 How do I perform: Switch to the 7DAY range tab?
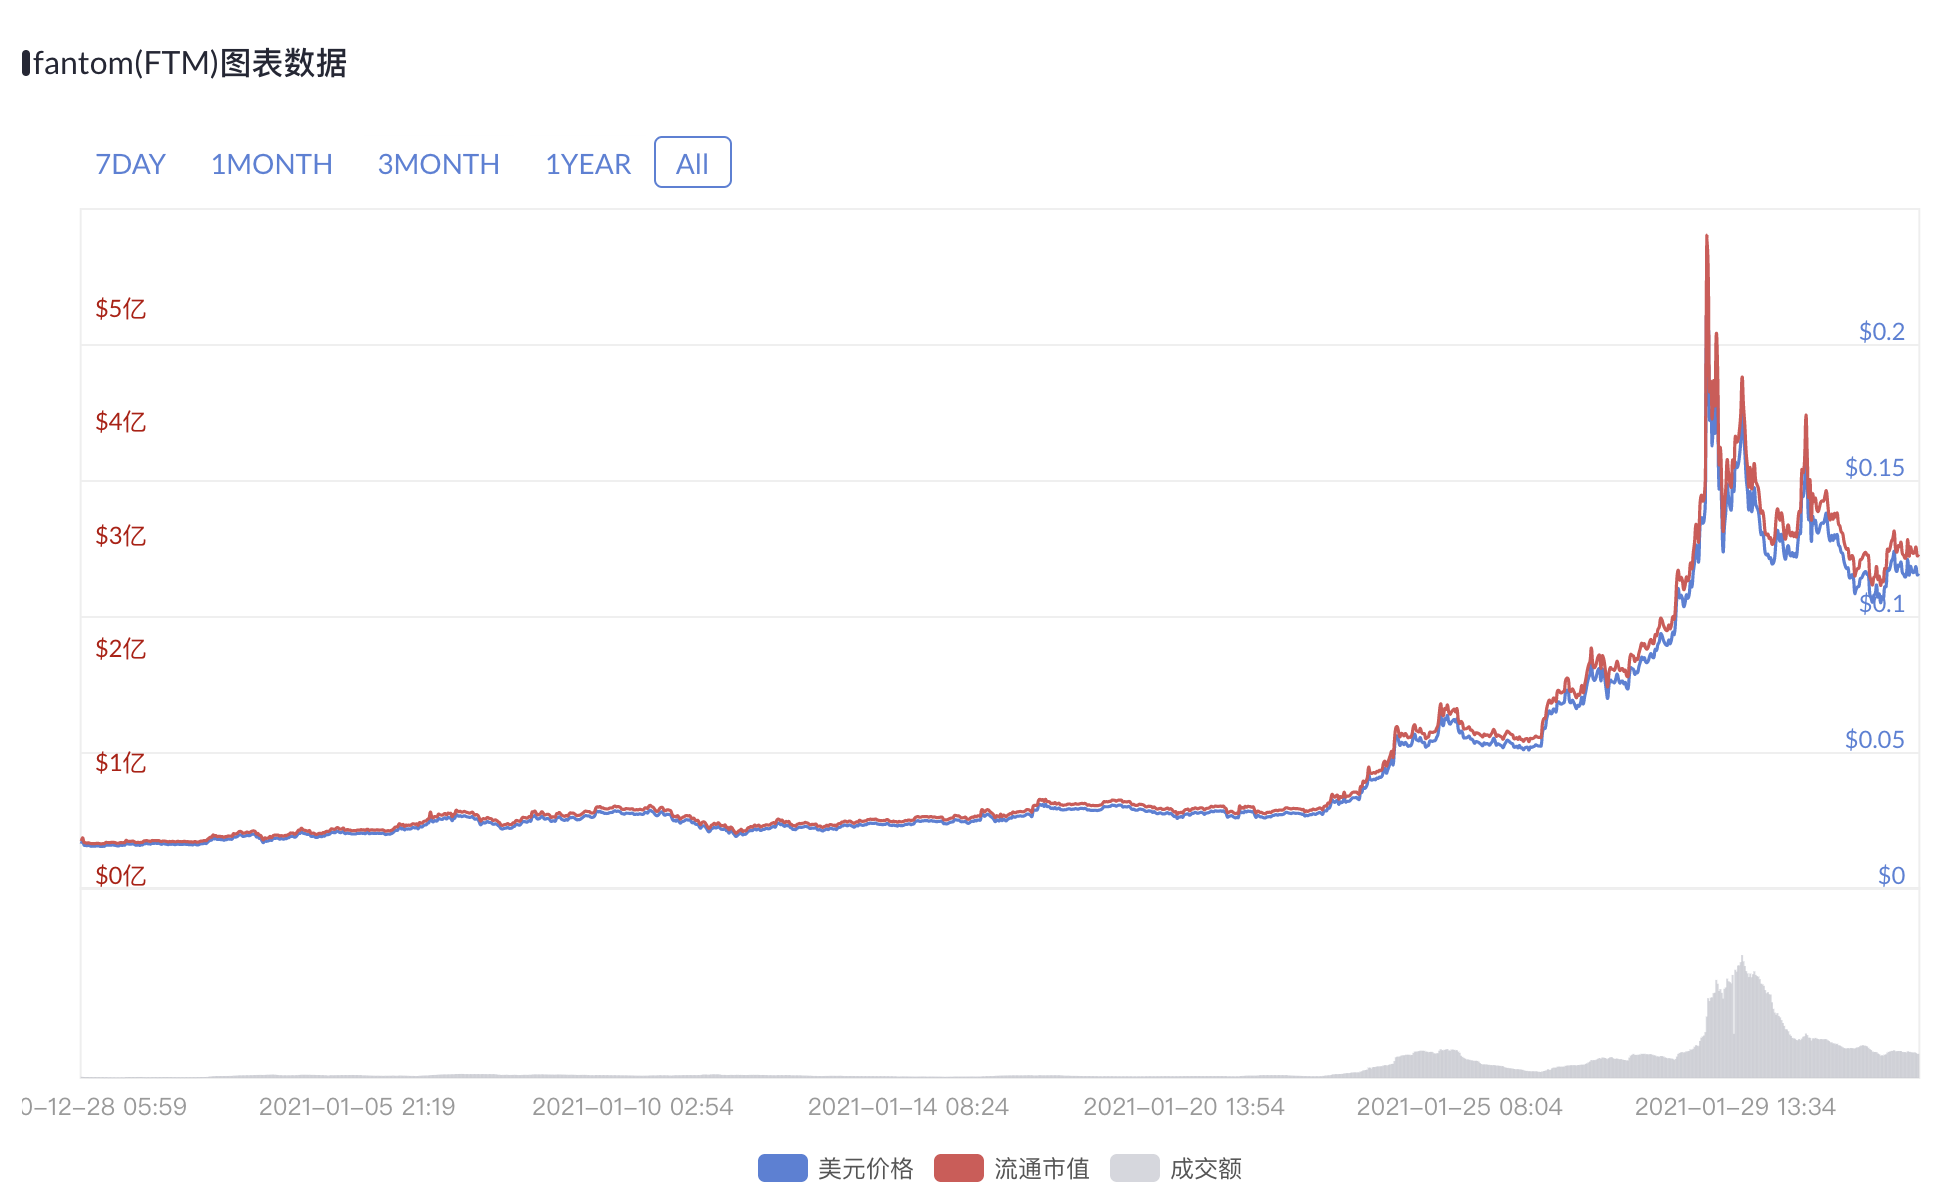pos(130,164)
